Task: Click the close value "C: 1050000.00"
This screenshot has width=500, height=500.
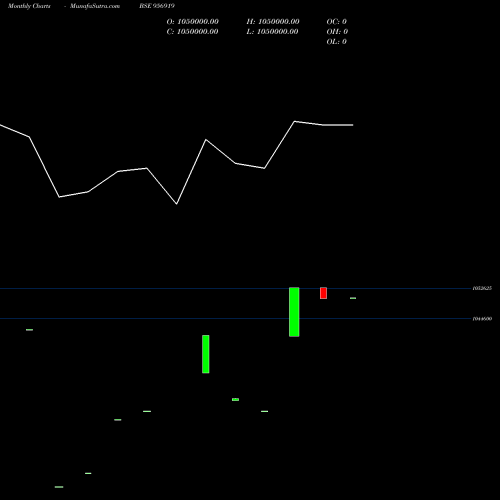Action: pyautogui.click(x=193, y=32)
